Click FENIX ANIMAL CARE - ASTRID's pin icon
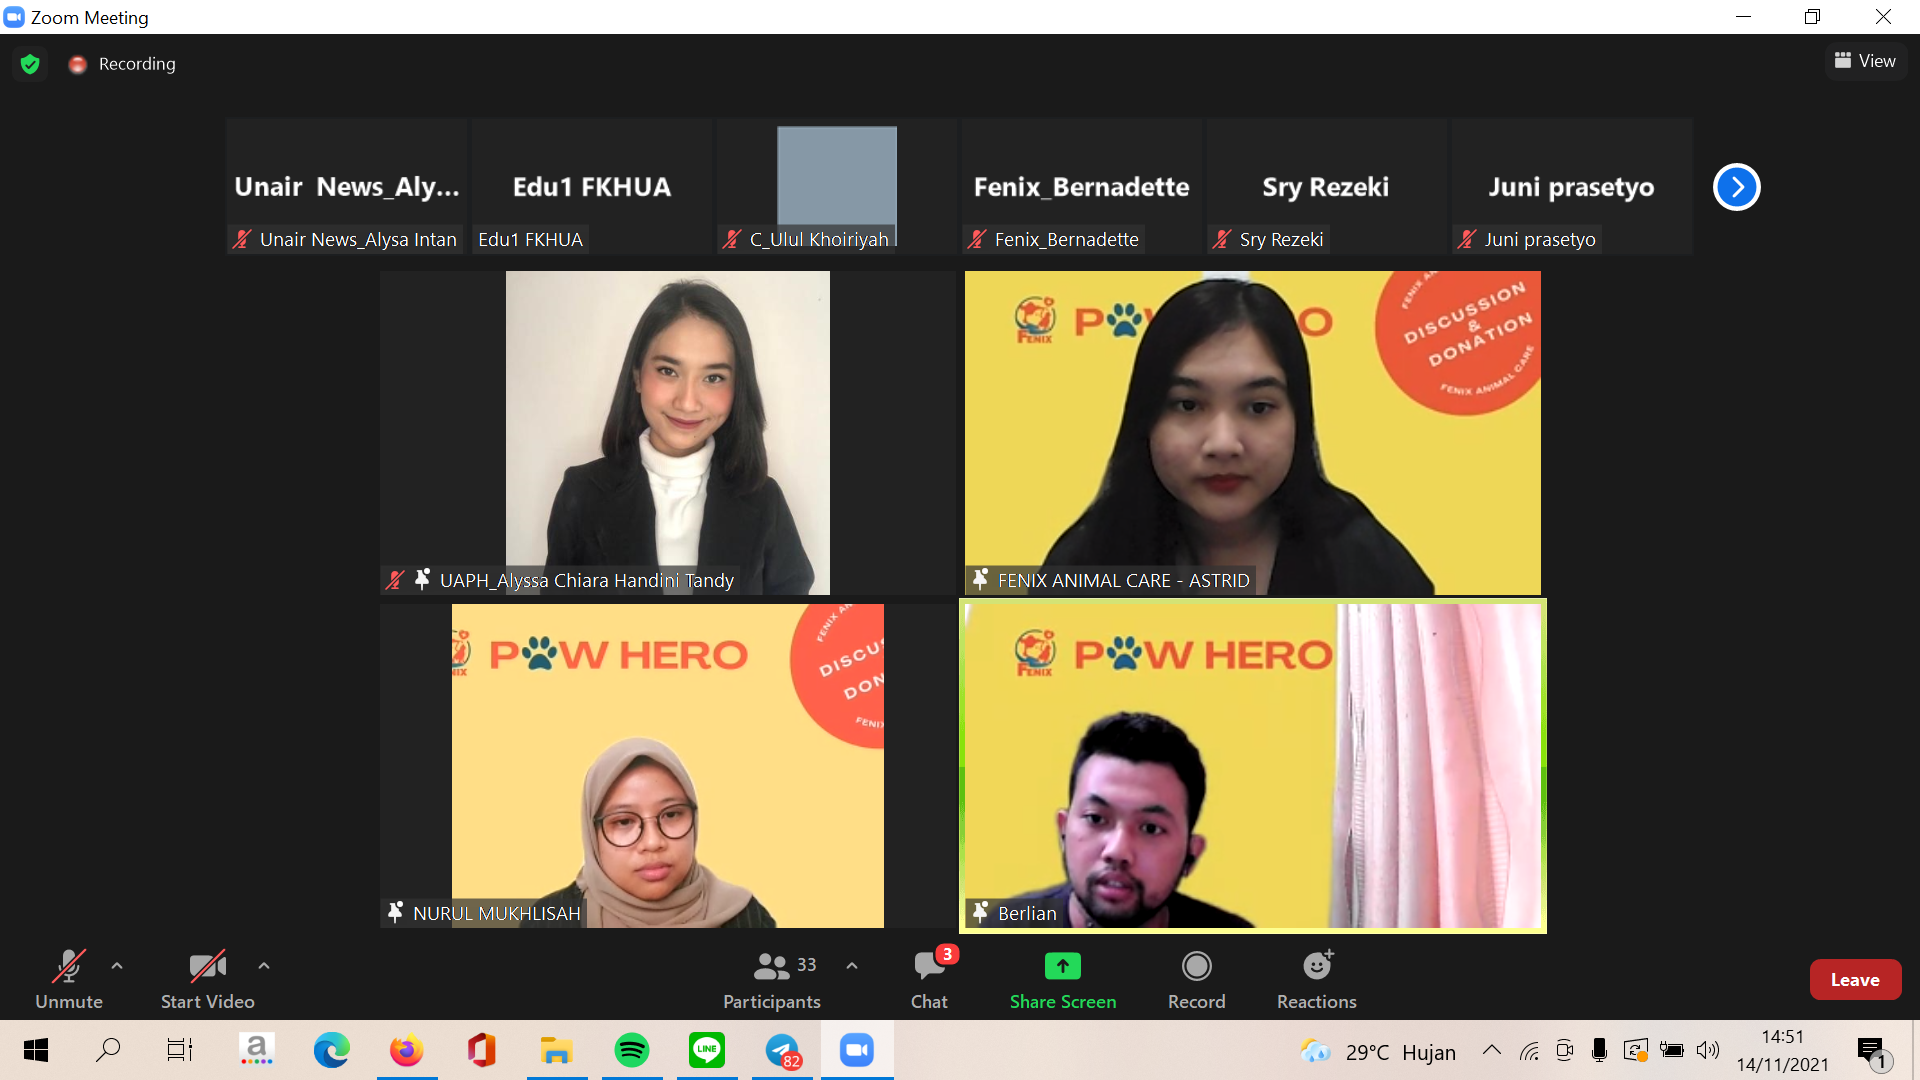This screenshot has width=1920, height=1080. [980, 579]
